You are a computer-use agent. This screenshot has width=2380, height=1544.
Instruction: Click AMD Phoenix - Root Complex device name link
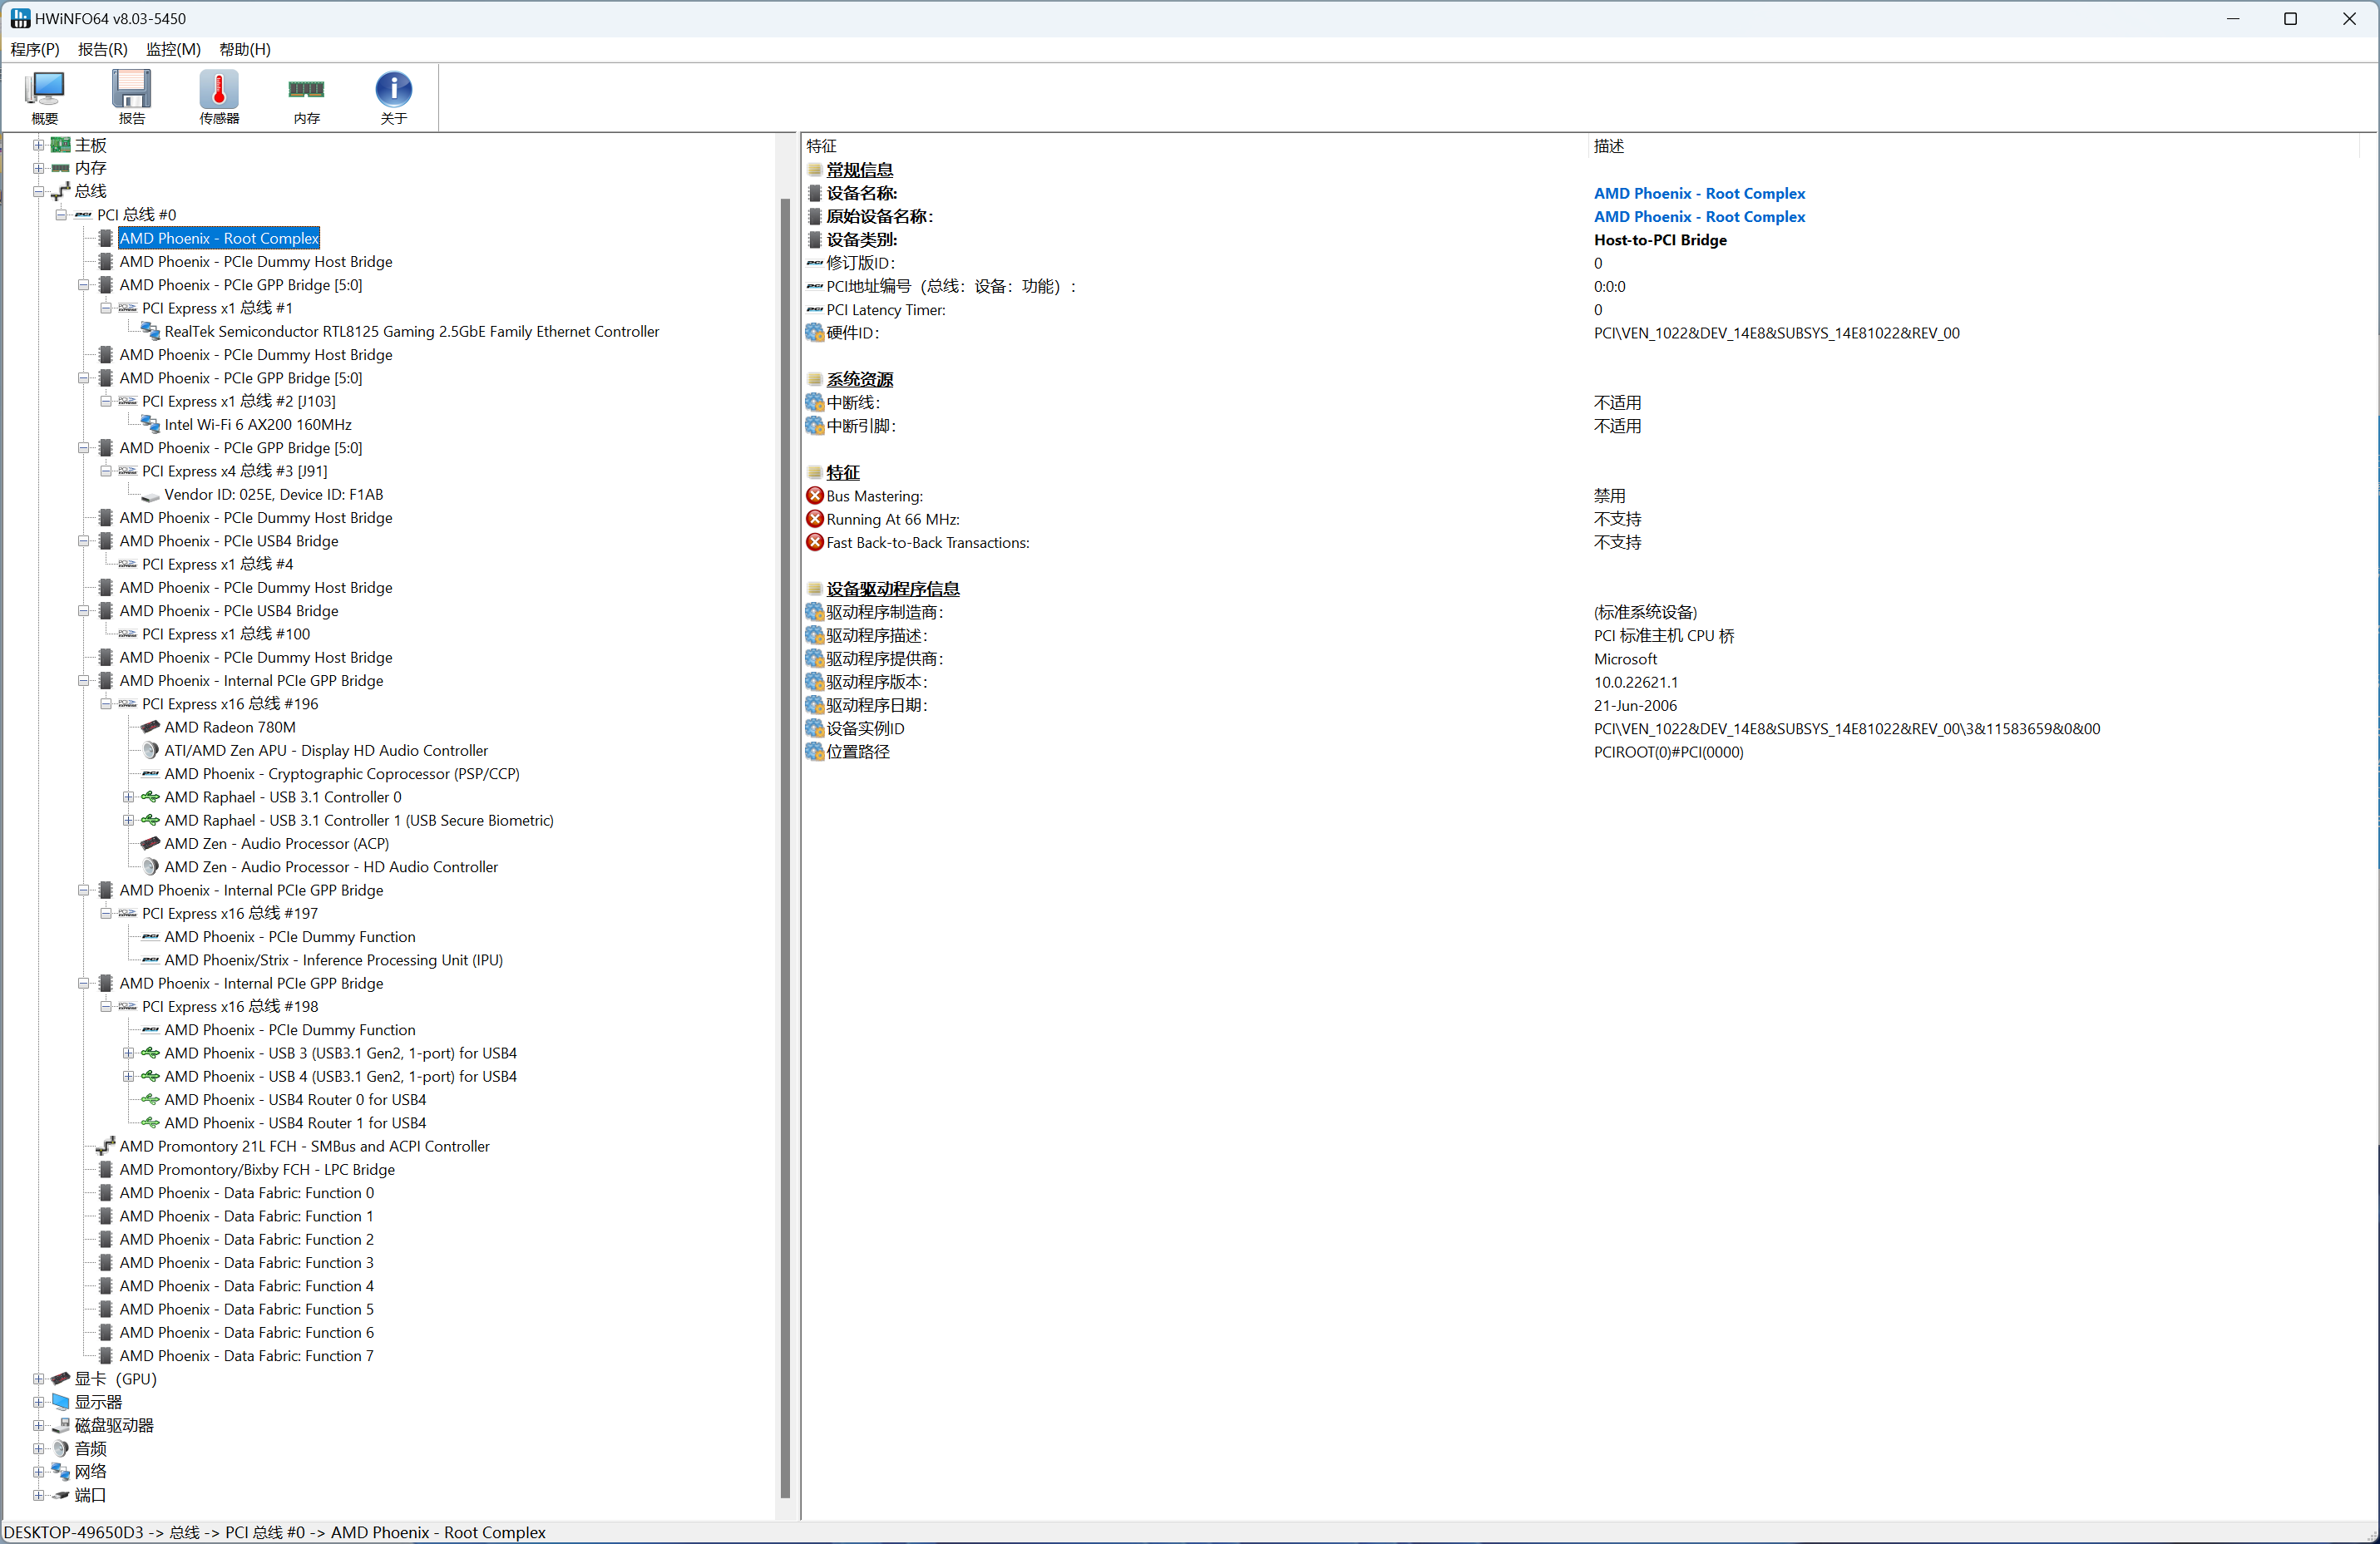tap(1699, 193)
